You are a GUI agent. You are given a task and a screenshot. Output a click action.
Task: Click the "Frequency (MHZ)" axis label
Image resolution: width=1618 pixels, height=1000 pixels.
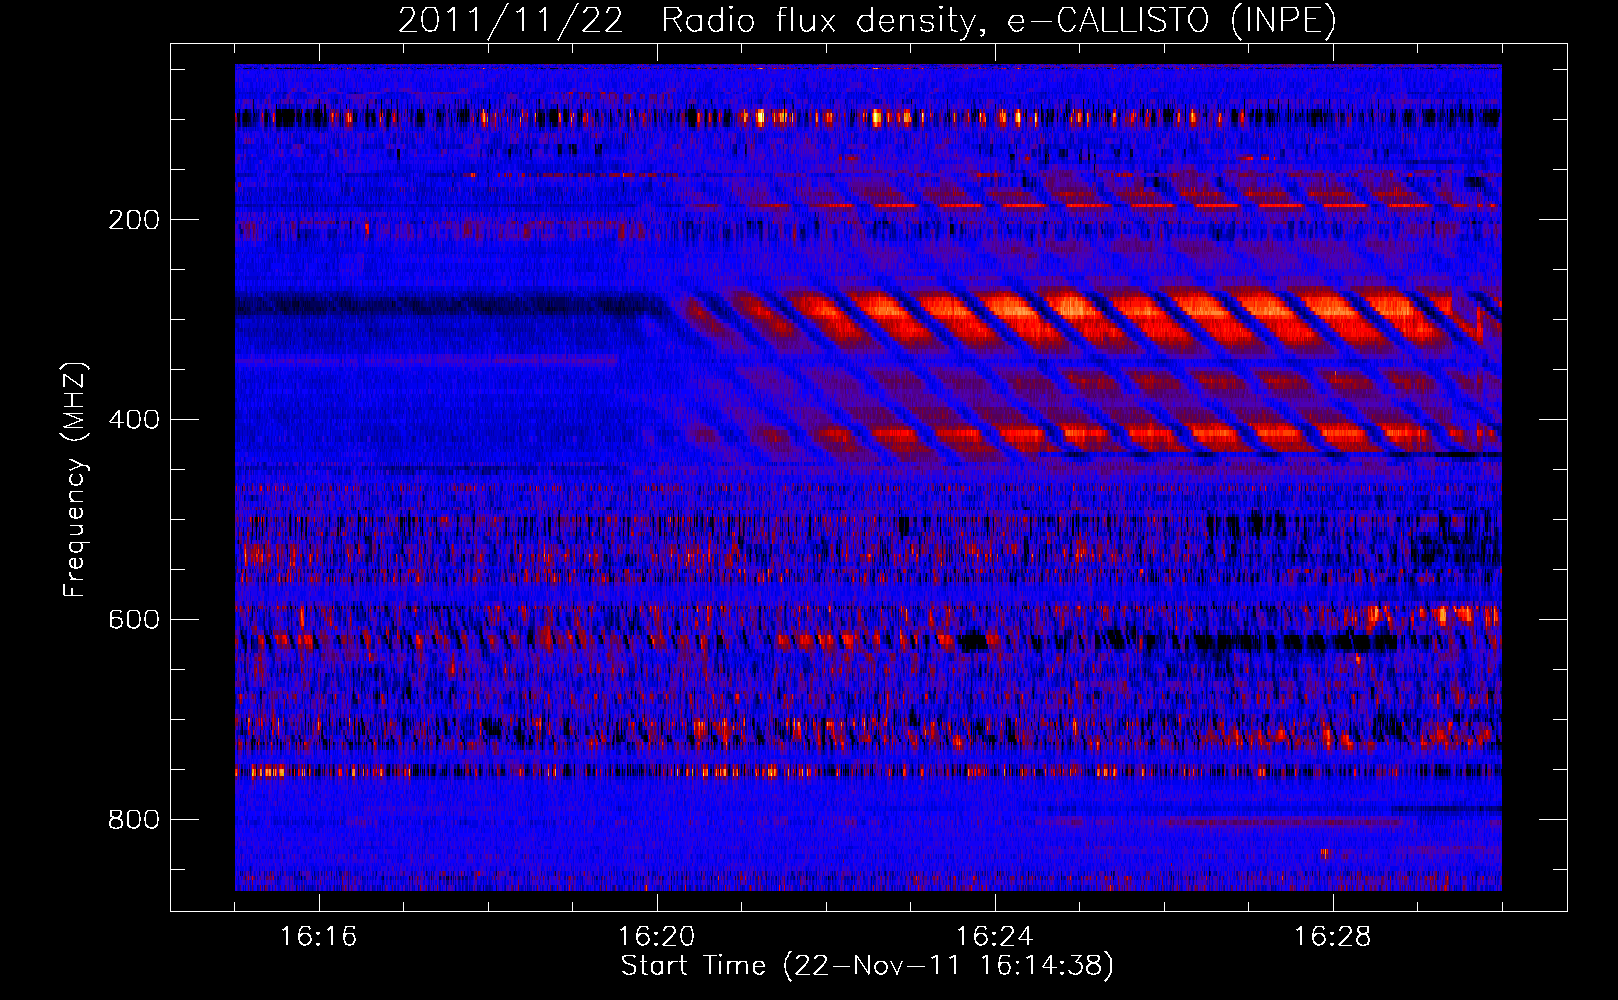click(x=75, y=479)
